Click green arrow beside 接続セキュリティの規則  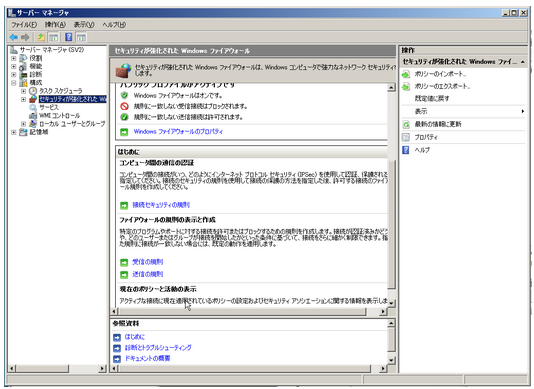click(124, 205)
